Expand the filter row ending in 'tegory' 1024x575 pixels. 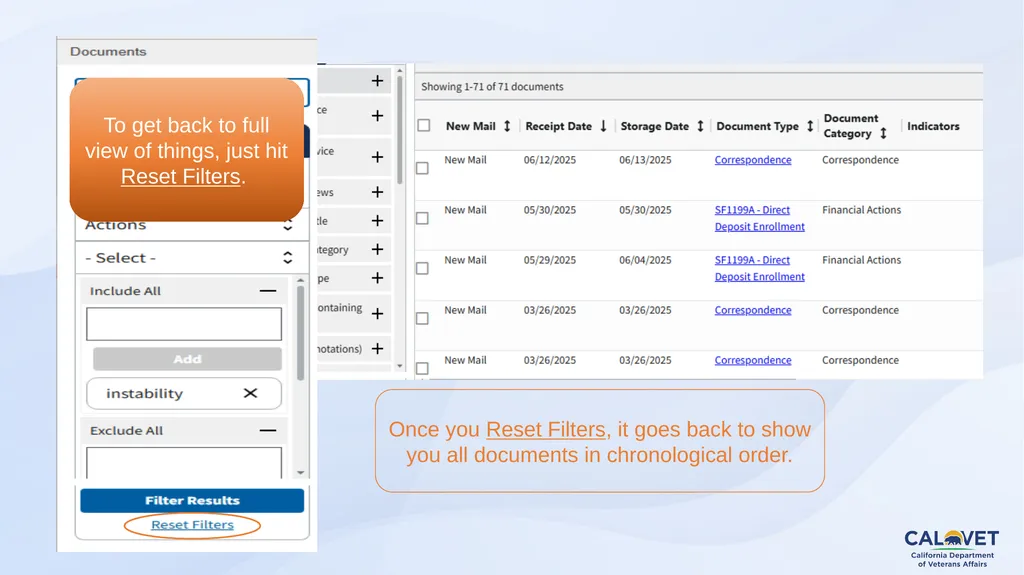click(x=377, y=250)
